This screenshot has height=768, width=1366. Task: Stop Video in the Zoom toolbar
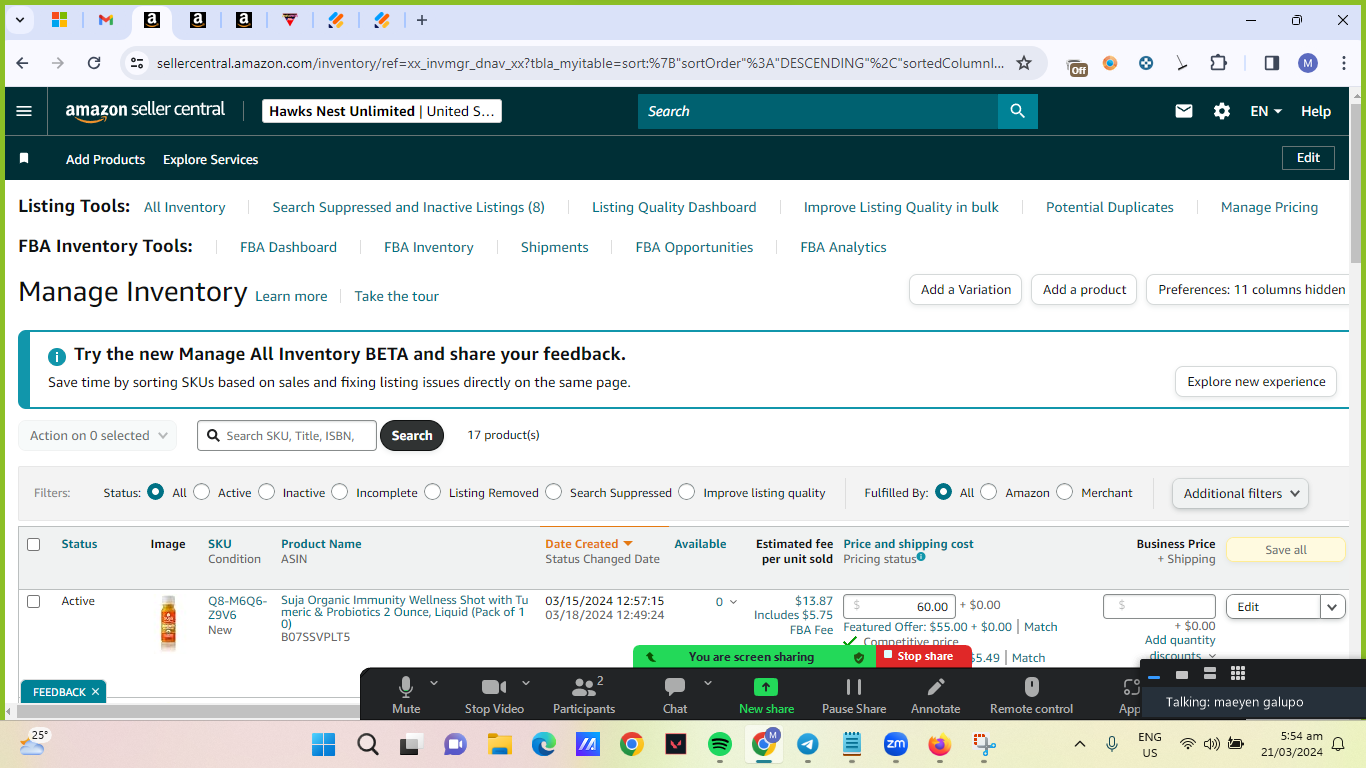pyautogui.click(x=494, y=695)
